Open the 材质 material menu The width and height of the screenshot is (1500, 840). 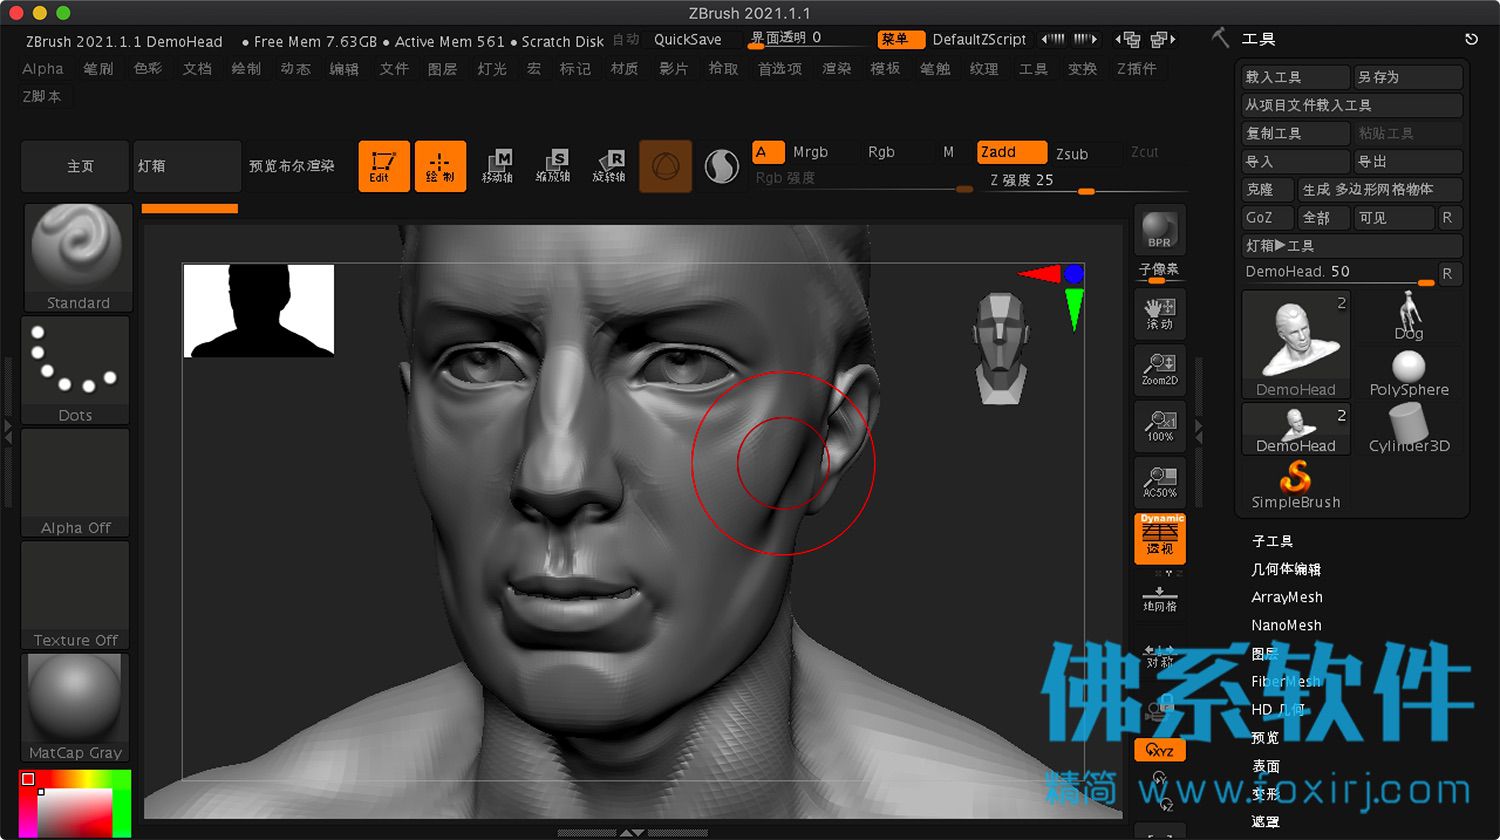624,68
